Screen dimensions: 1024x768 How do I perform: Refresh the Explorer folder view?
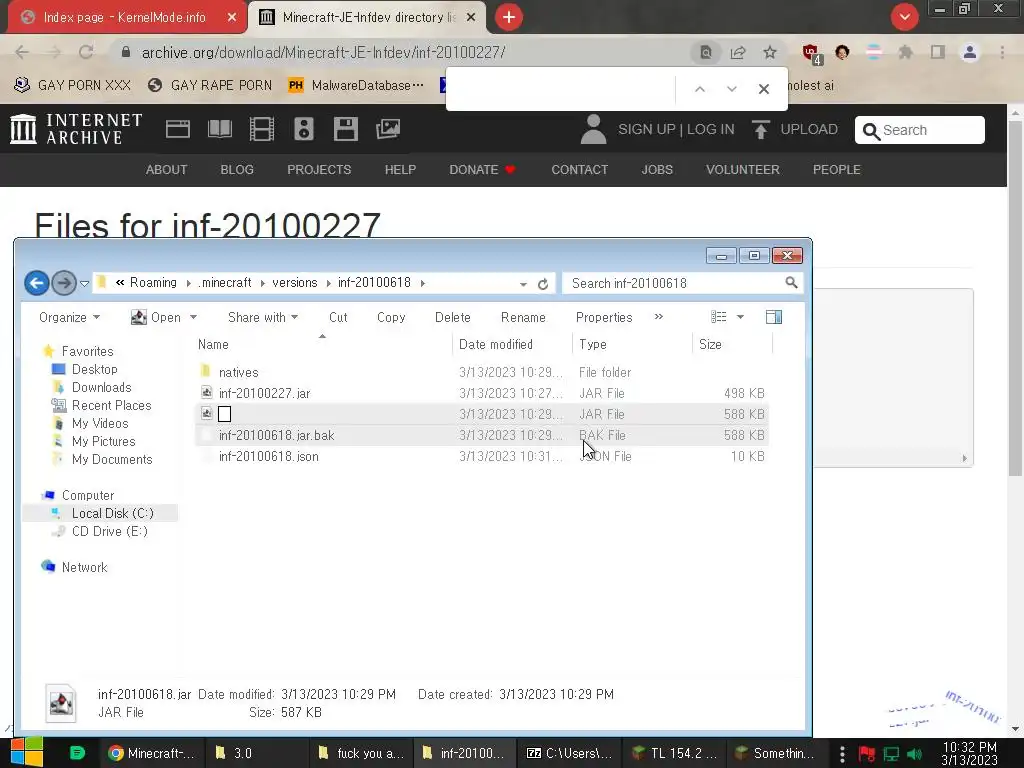point(543,284)
